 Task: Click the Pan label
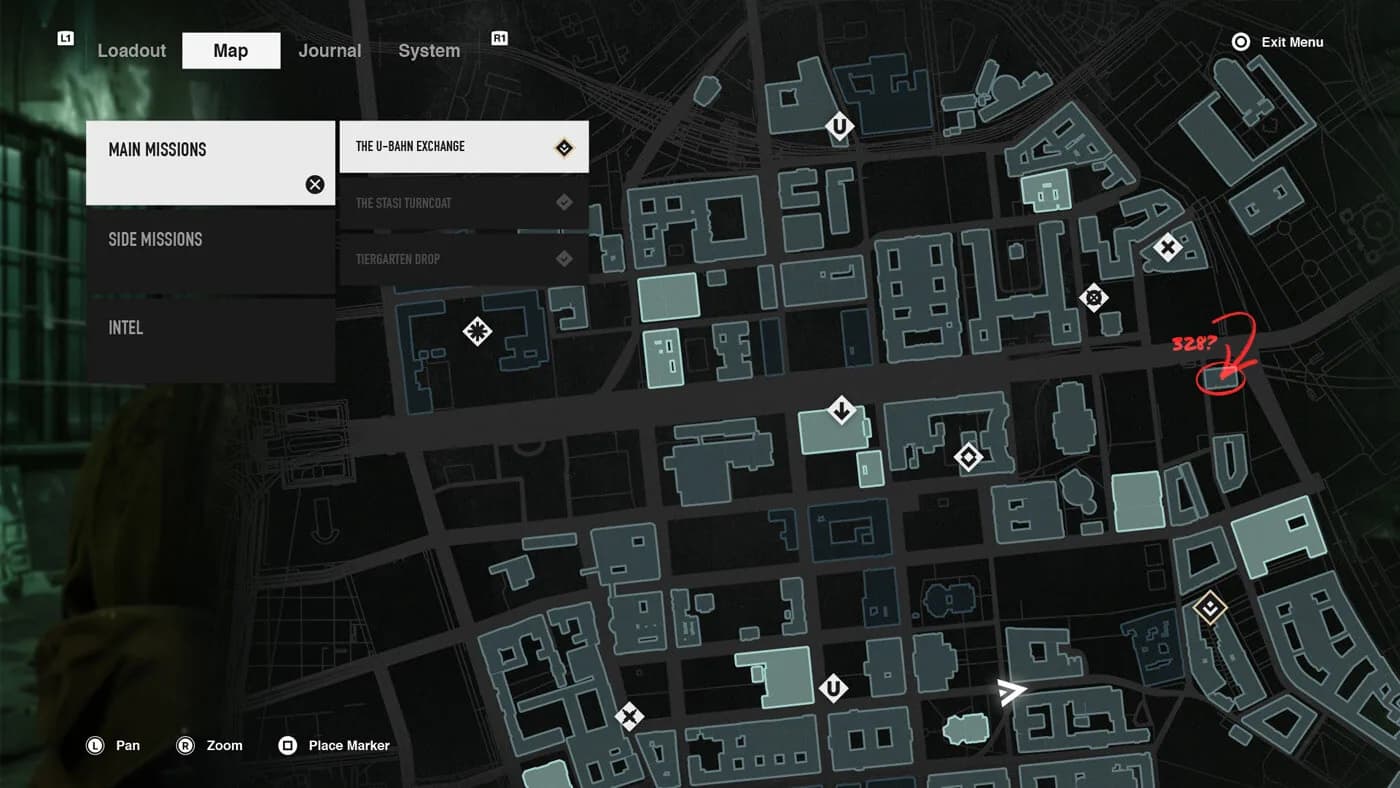[x=128, y=745]
